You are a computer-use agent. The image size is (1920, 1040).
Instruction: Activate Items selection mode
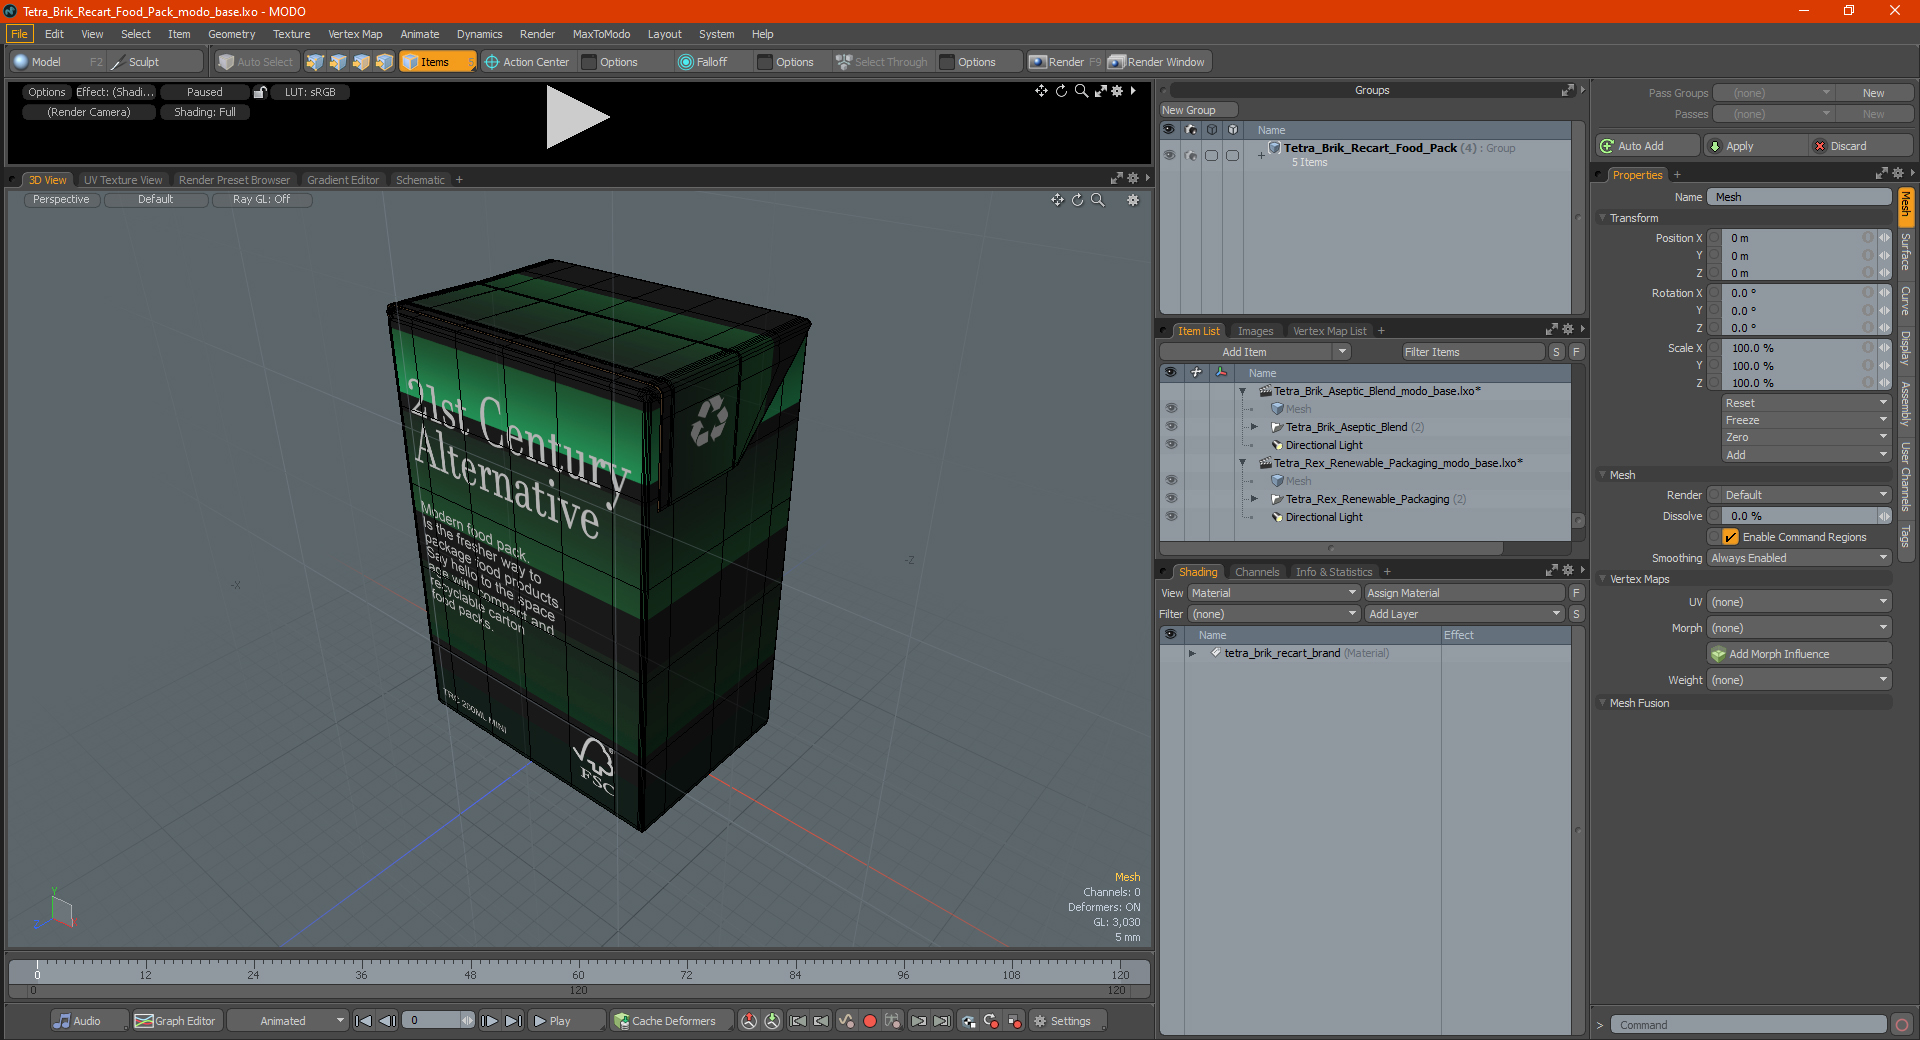pyautogui.click(x=437, y=62)
